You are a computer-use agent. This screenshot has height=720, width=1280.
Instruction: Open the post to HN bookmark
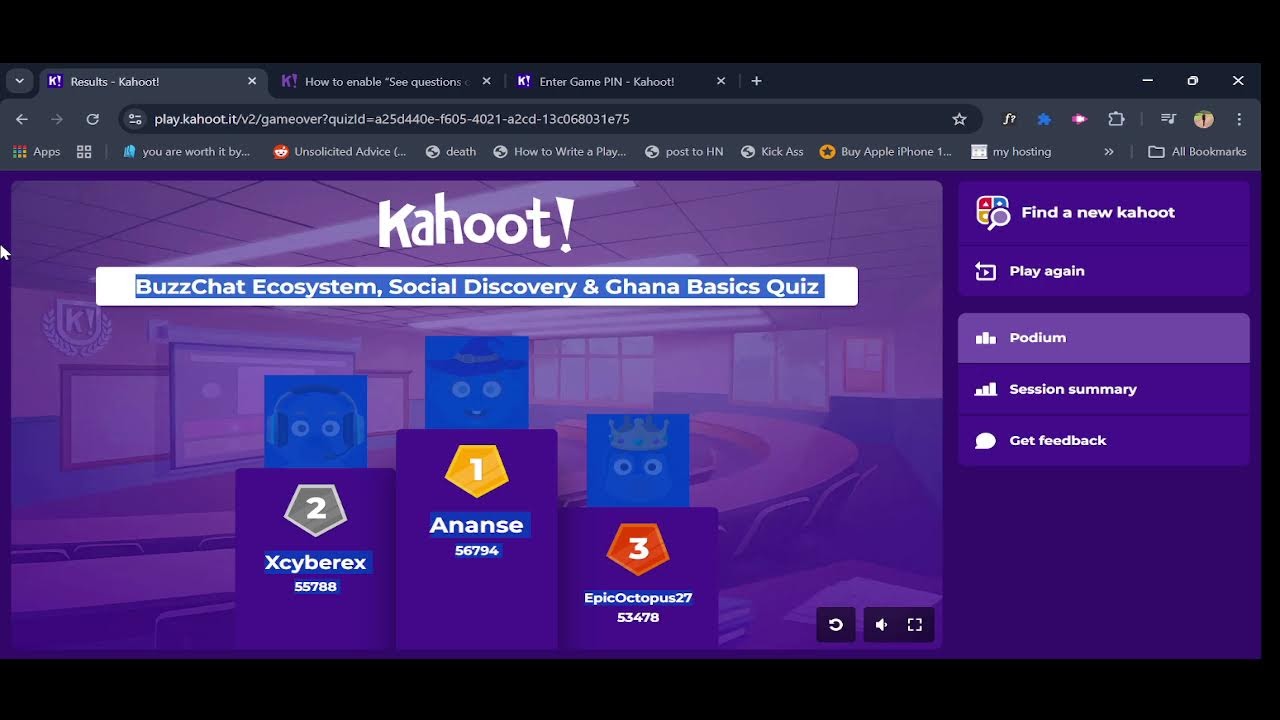(x=684, y=152)
